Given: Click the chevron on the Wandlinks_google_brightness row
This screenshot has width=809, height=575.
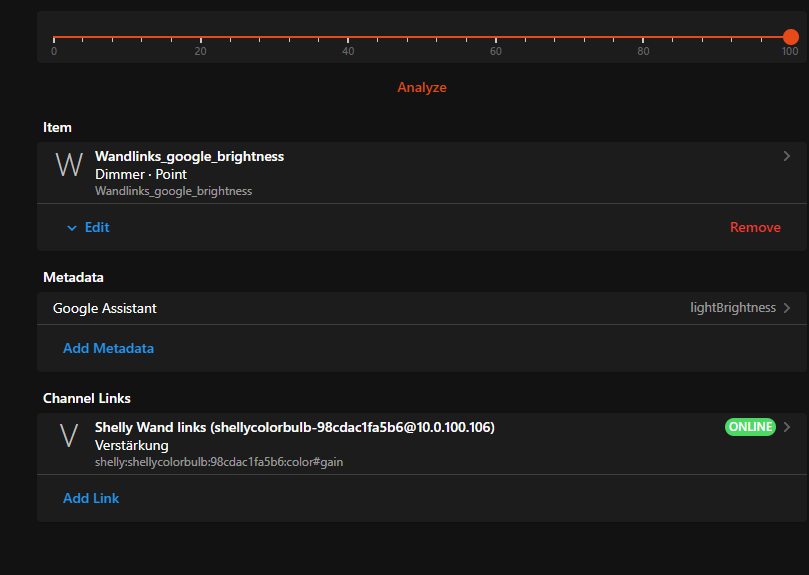Looking at the screenshot, I should (786, 156).
